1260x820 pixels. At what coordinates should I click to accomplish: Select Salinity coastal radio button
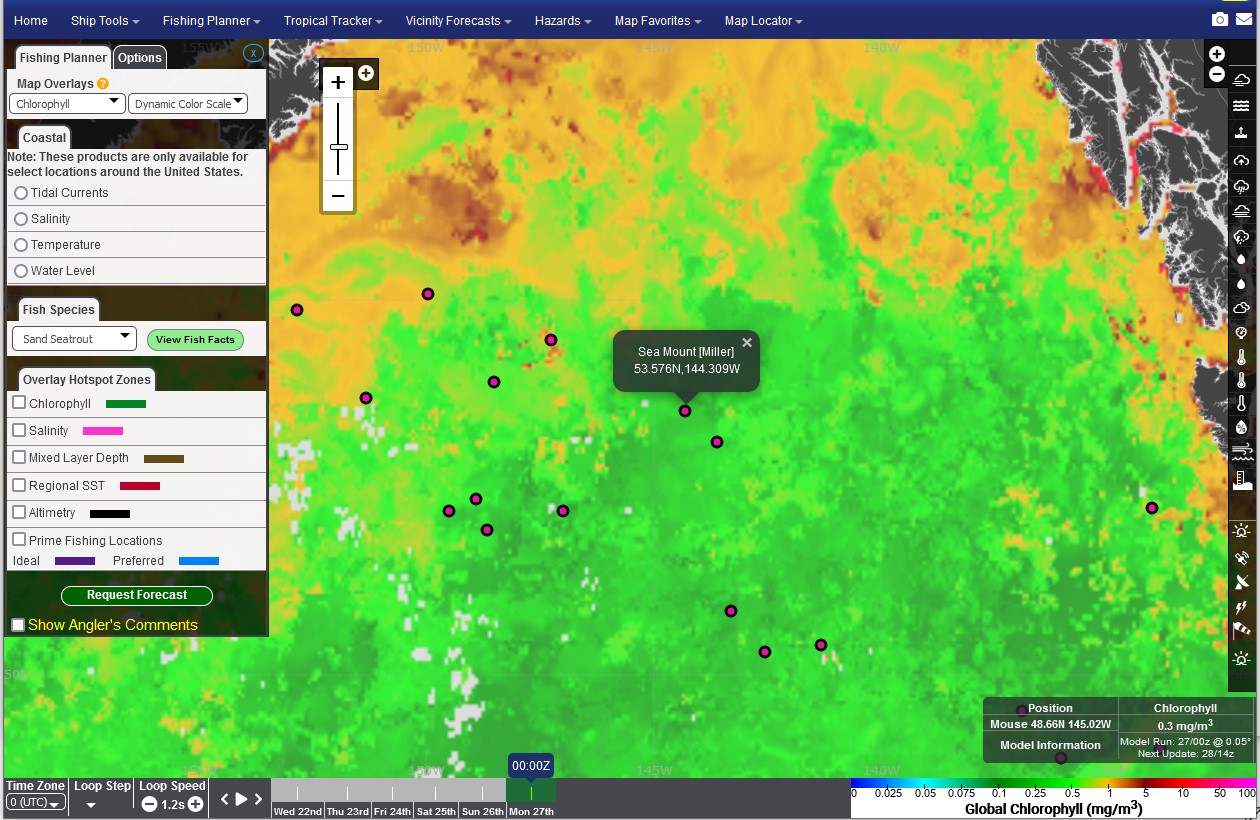point(21,219)
